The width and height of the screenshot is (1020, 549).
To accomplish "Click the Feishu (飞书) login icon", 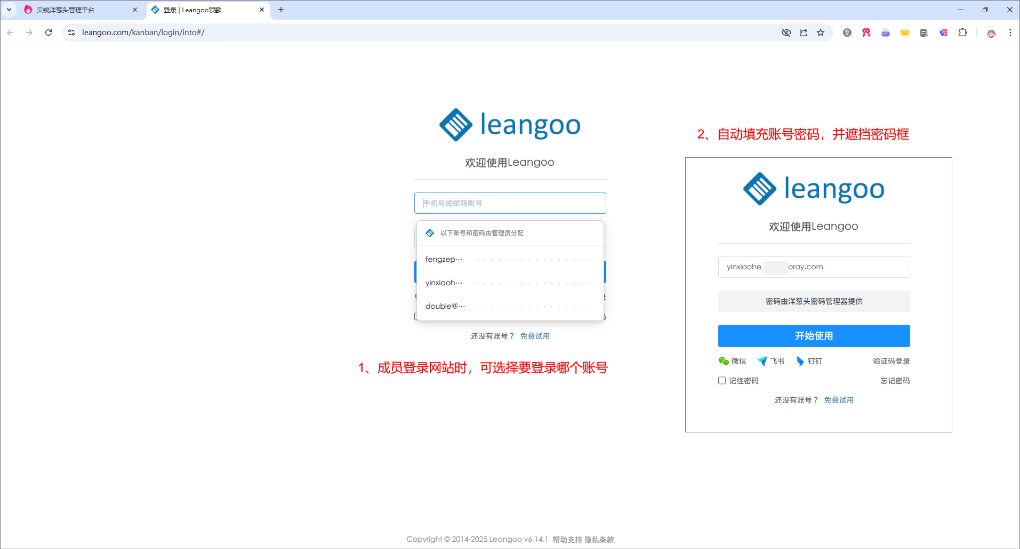I will point(762,361).
